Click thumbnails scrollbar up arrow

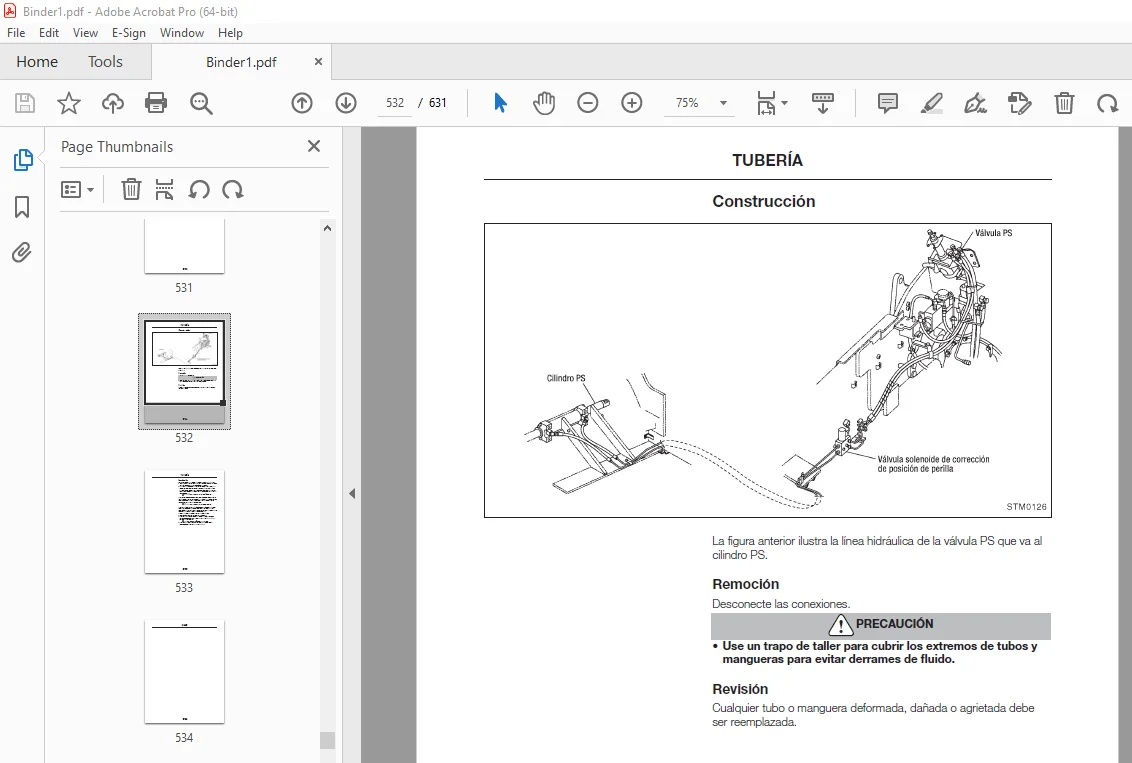click(327, 228)
